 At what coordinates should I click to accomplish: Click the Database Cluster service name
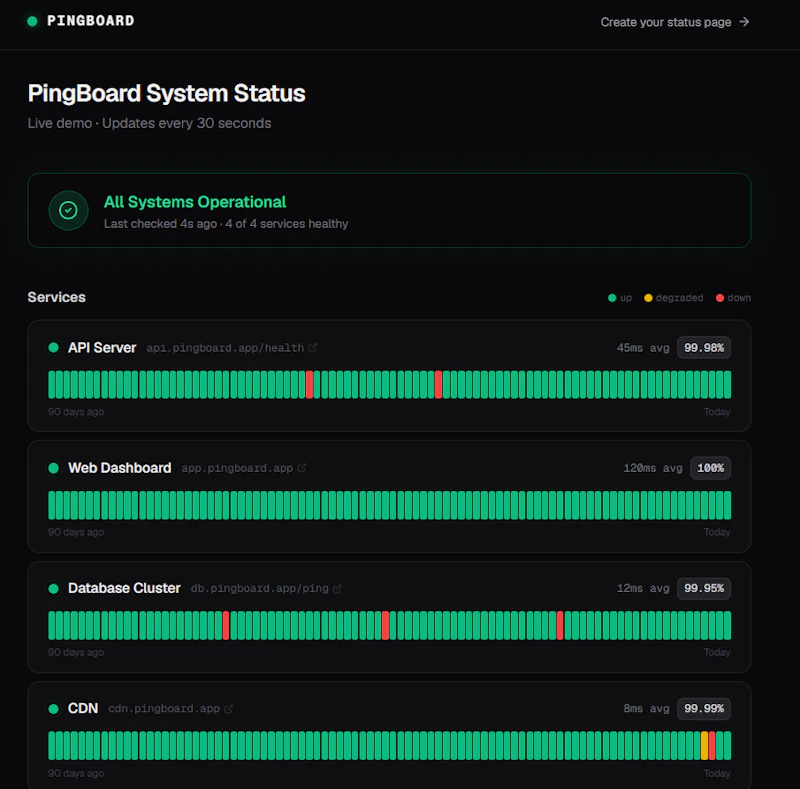124,588
